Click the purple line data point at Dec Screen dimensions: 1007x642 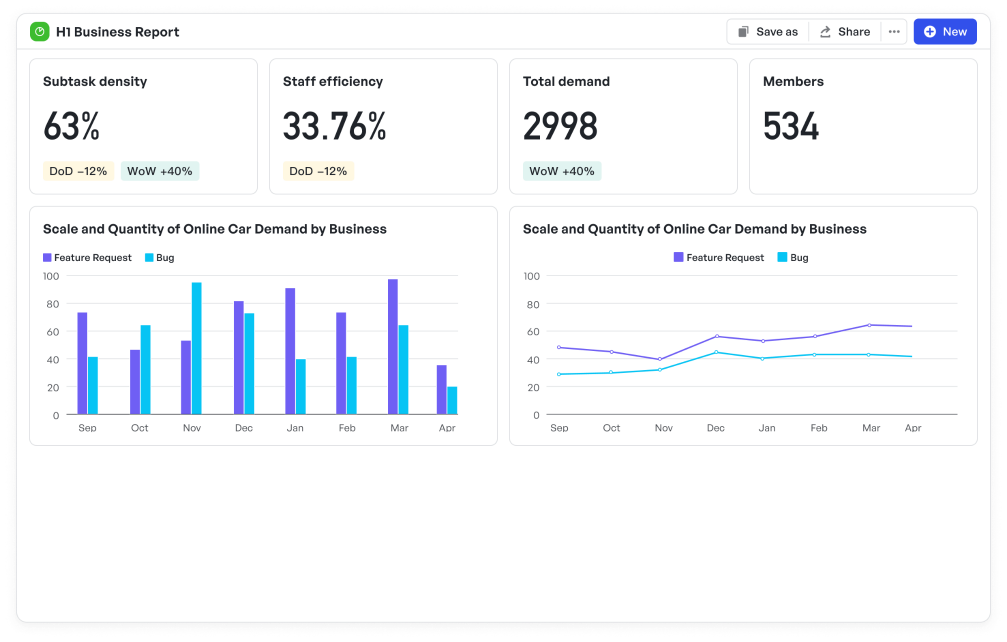point(716,336)
